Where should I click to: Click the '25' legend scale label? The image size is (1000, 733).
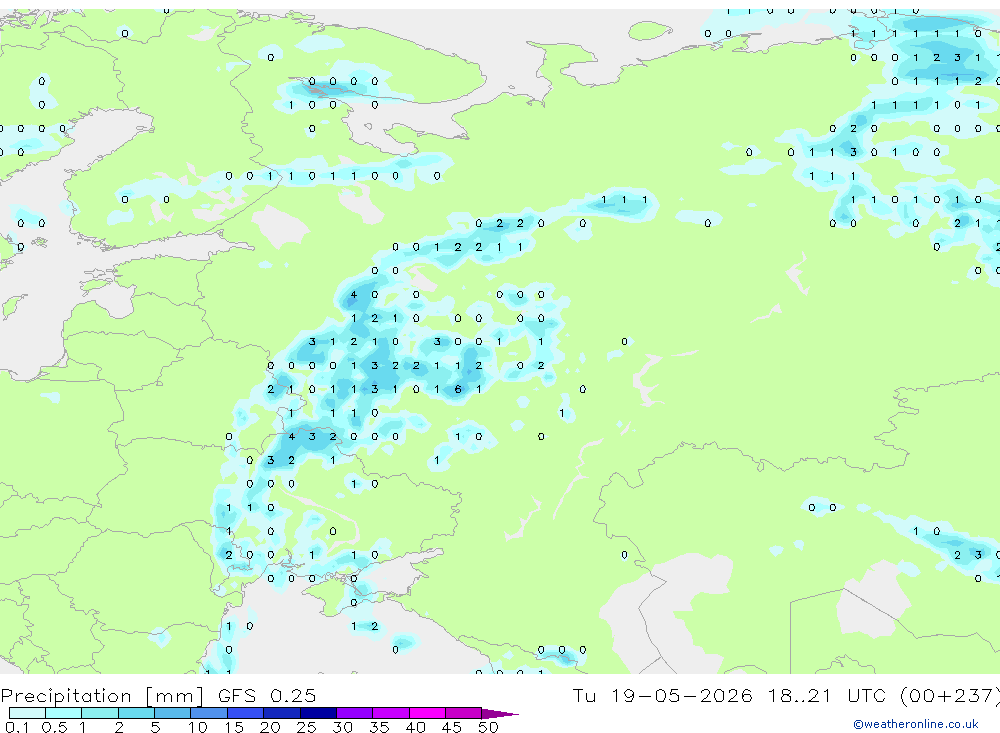click(x=306, y=727)
